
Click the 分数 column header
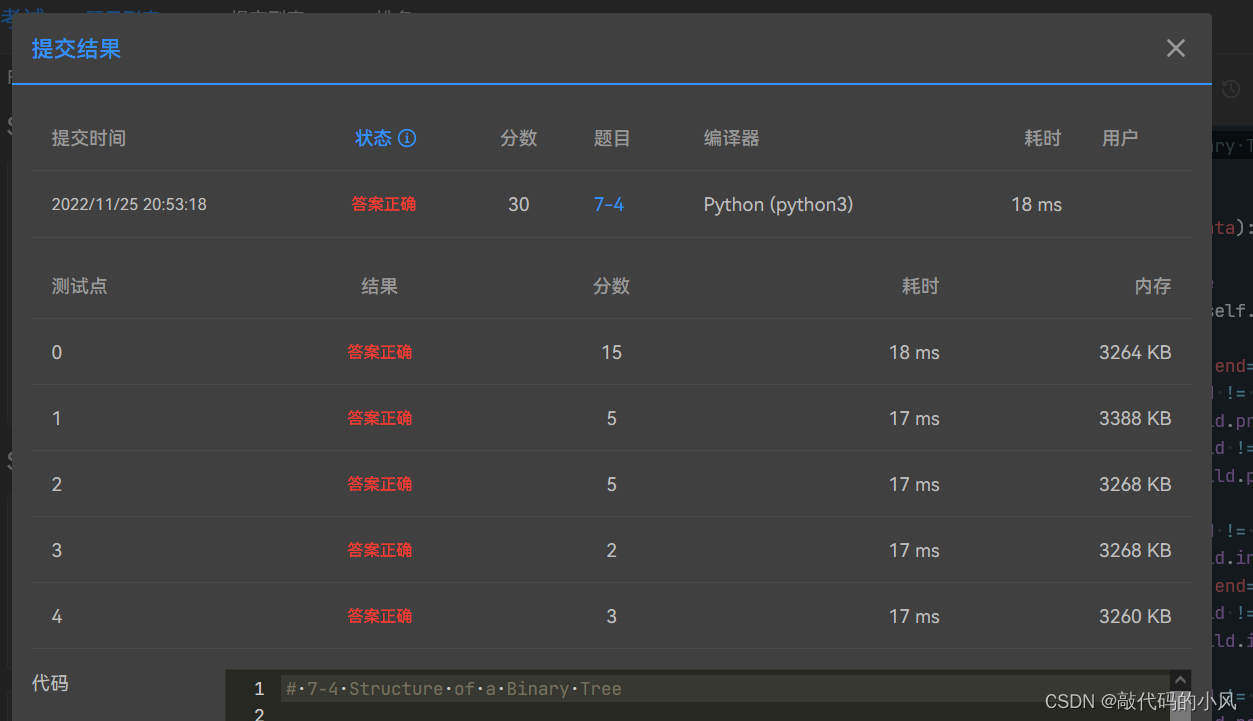click(518, 138)
